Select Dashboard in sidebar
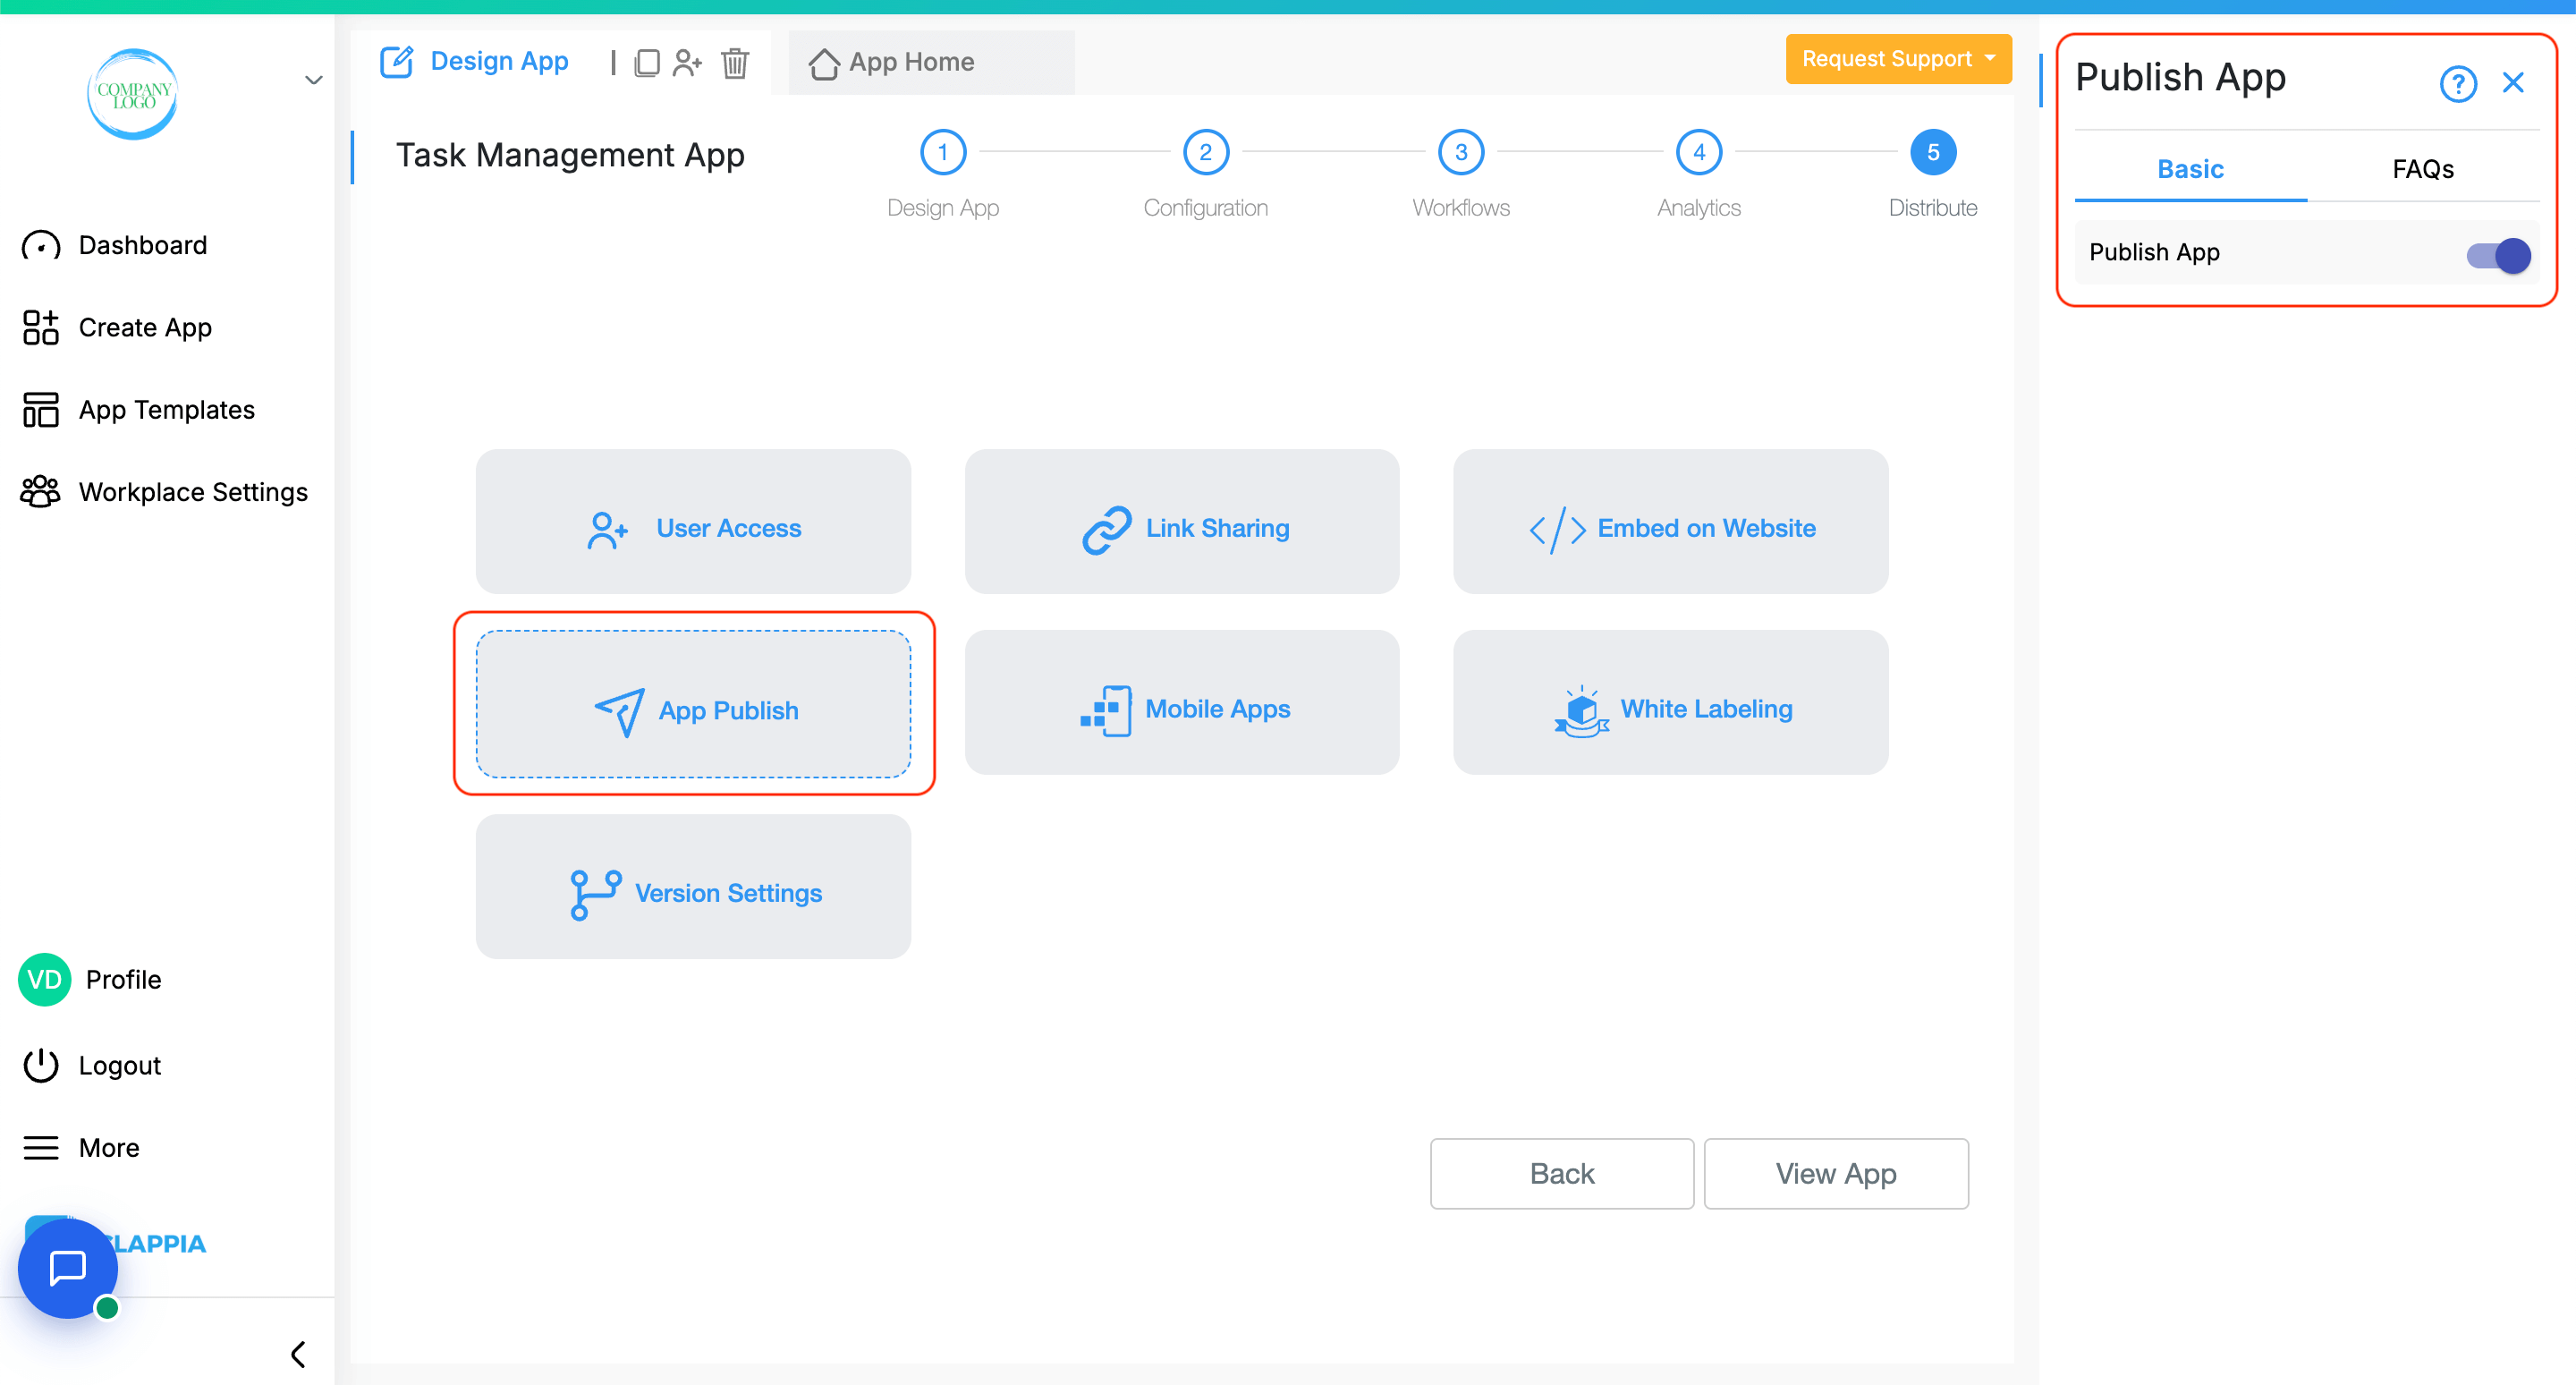Viewport: 2576px width, 1385px height. 143,246
